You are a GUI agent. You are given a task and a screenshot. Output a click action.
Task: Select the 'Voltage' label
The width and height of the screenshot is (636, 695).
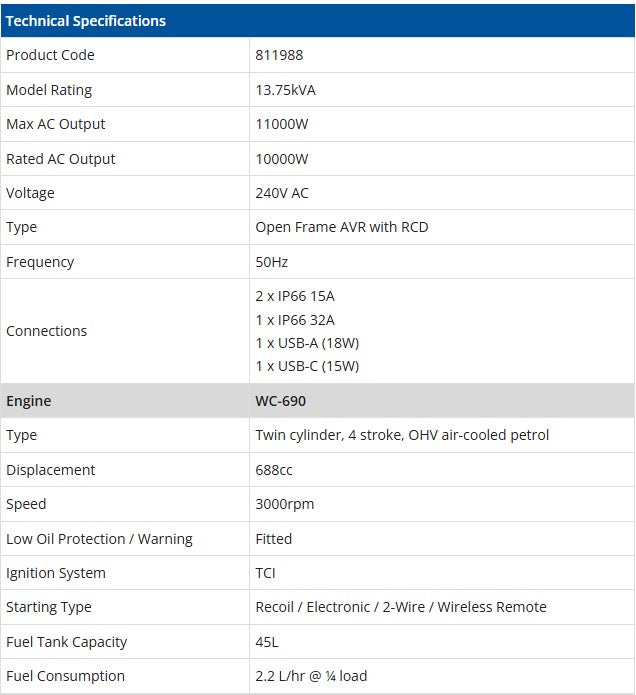pos(30,193)
